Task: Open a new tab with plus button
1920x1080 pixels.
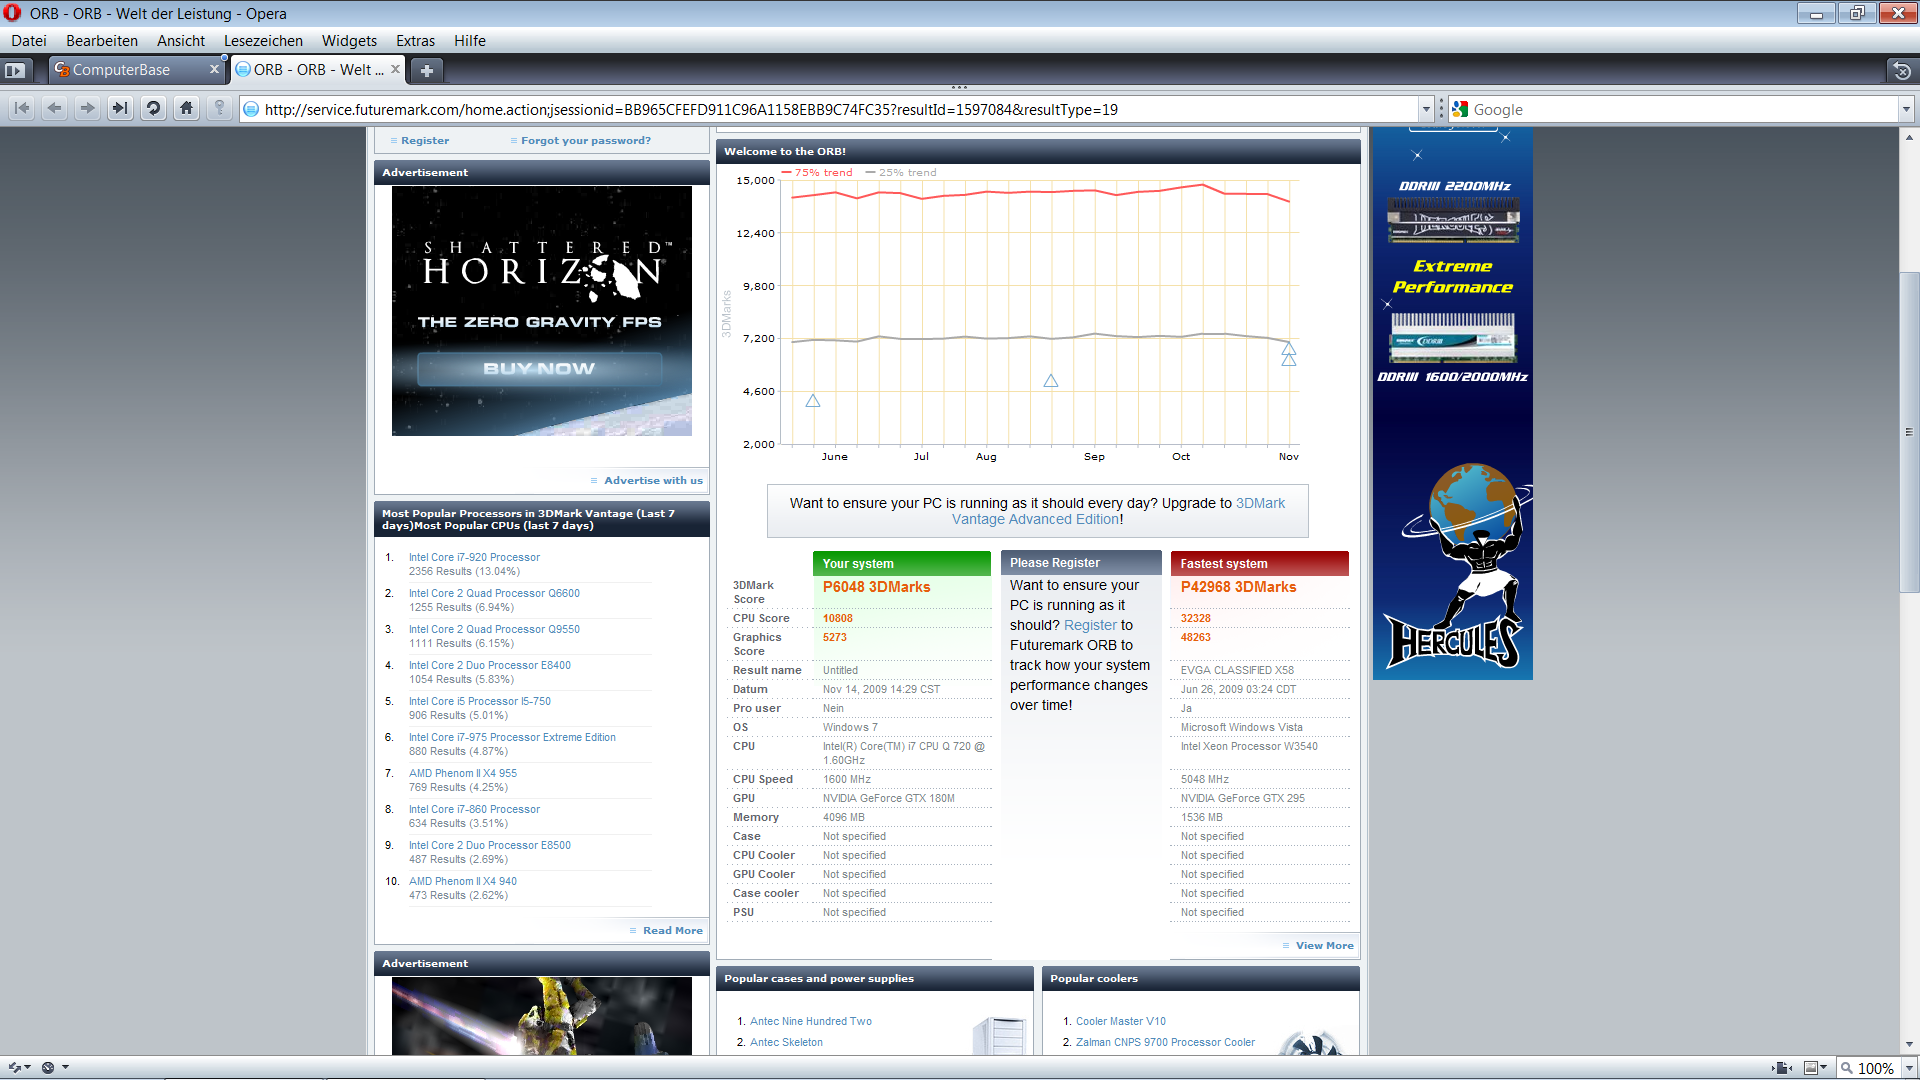Action: coord(427,71)
